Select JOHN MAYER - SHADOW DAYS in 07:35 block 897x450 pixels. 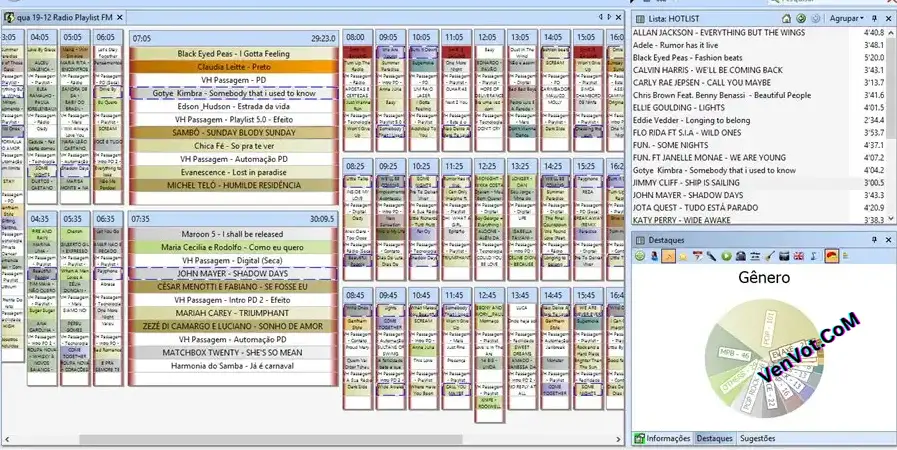(x=233, y=273)
